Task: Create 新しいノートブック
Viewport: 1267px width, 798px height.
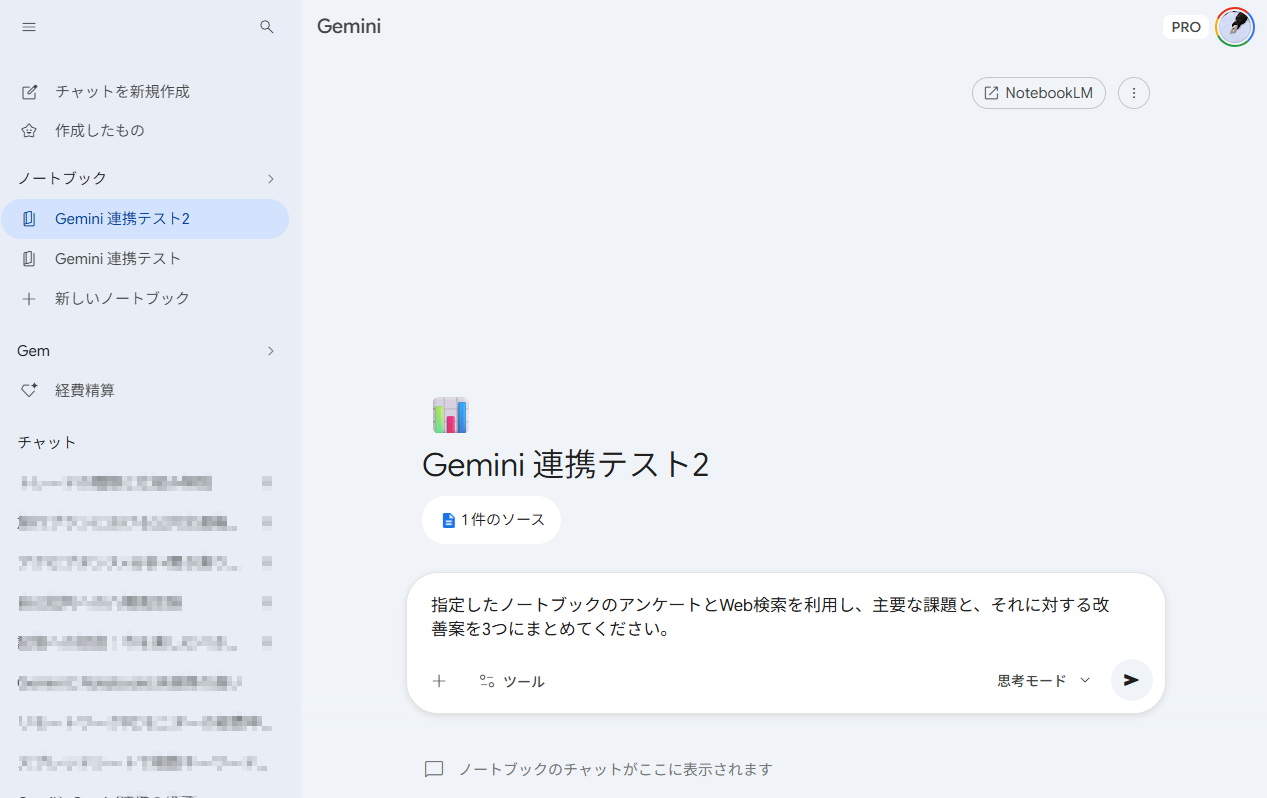Action: 145,298
